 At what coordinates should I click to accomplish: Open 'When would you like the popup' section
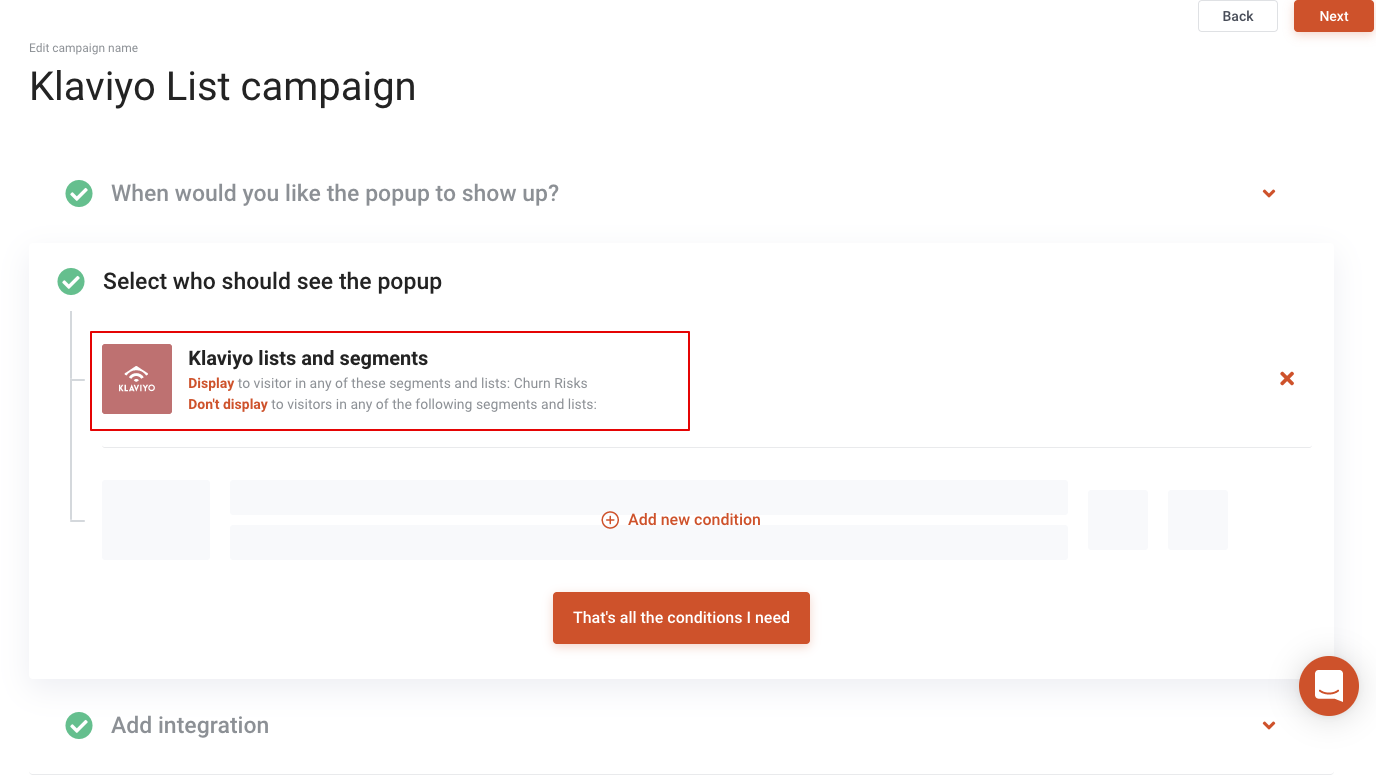click(335, 193)
